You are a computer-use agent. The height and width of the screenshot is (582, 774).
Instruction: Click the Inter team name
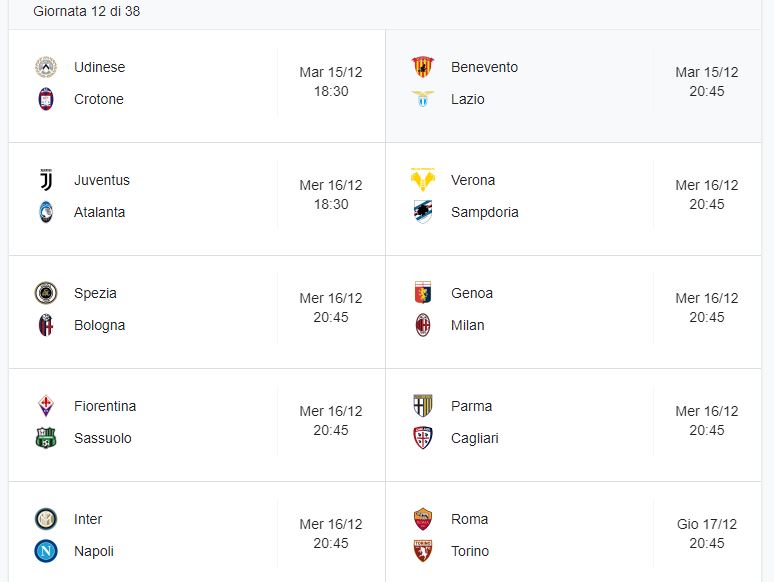88,519
